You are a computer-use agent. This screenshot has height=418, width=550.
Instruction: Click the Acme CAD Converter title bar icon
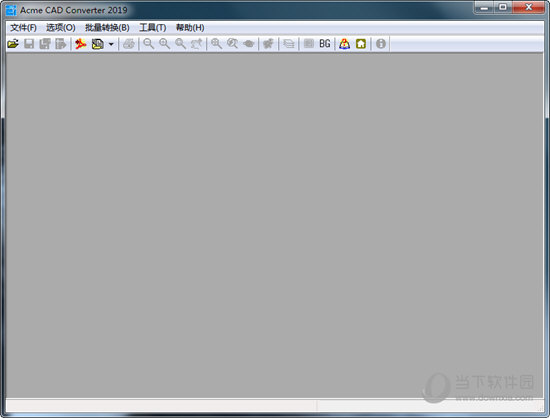(x=11, y=10)
